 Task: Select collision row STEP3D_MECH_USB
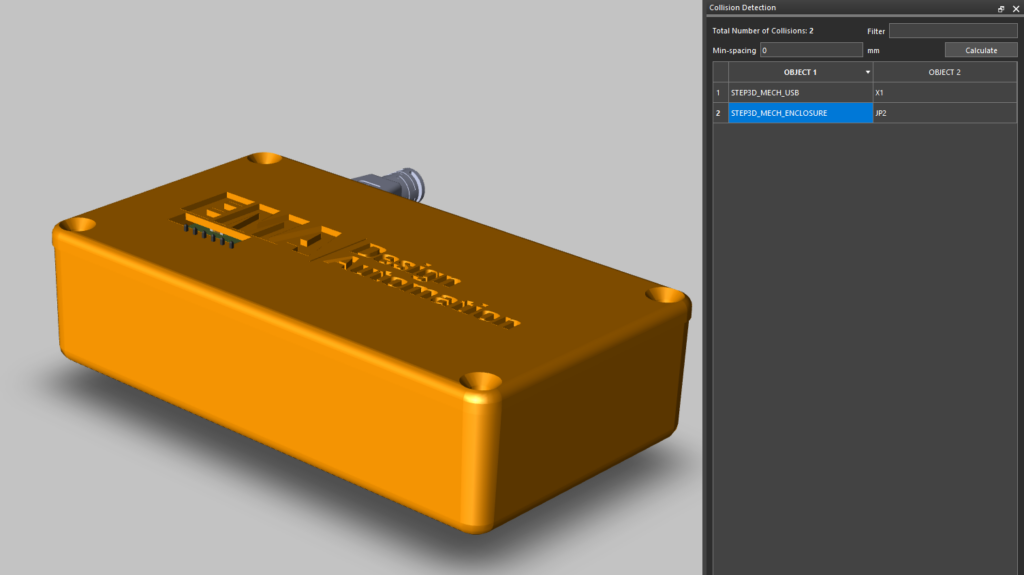[x=800, y=93]
